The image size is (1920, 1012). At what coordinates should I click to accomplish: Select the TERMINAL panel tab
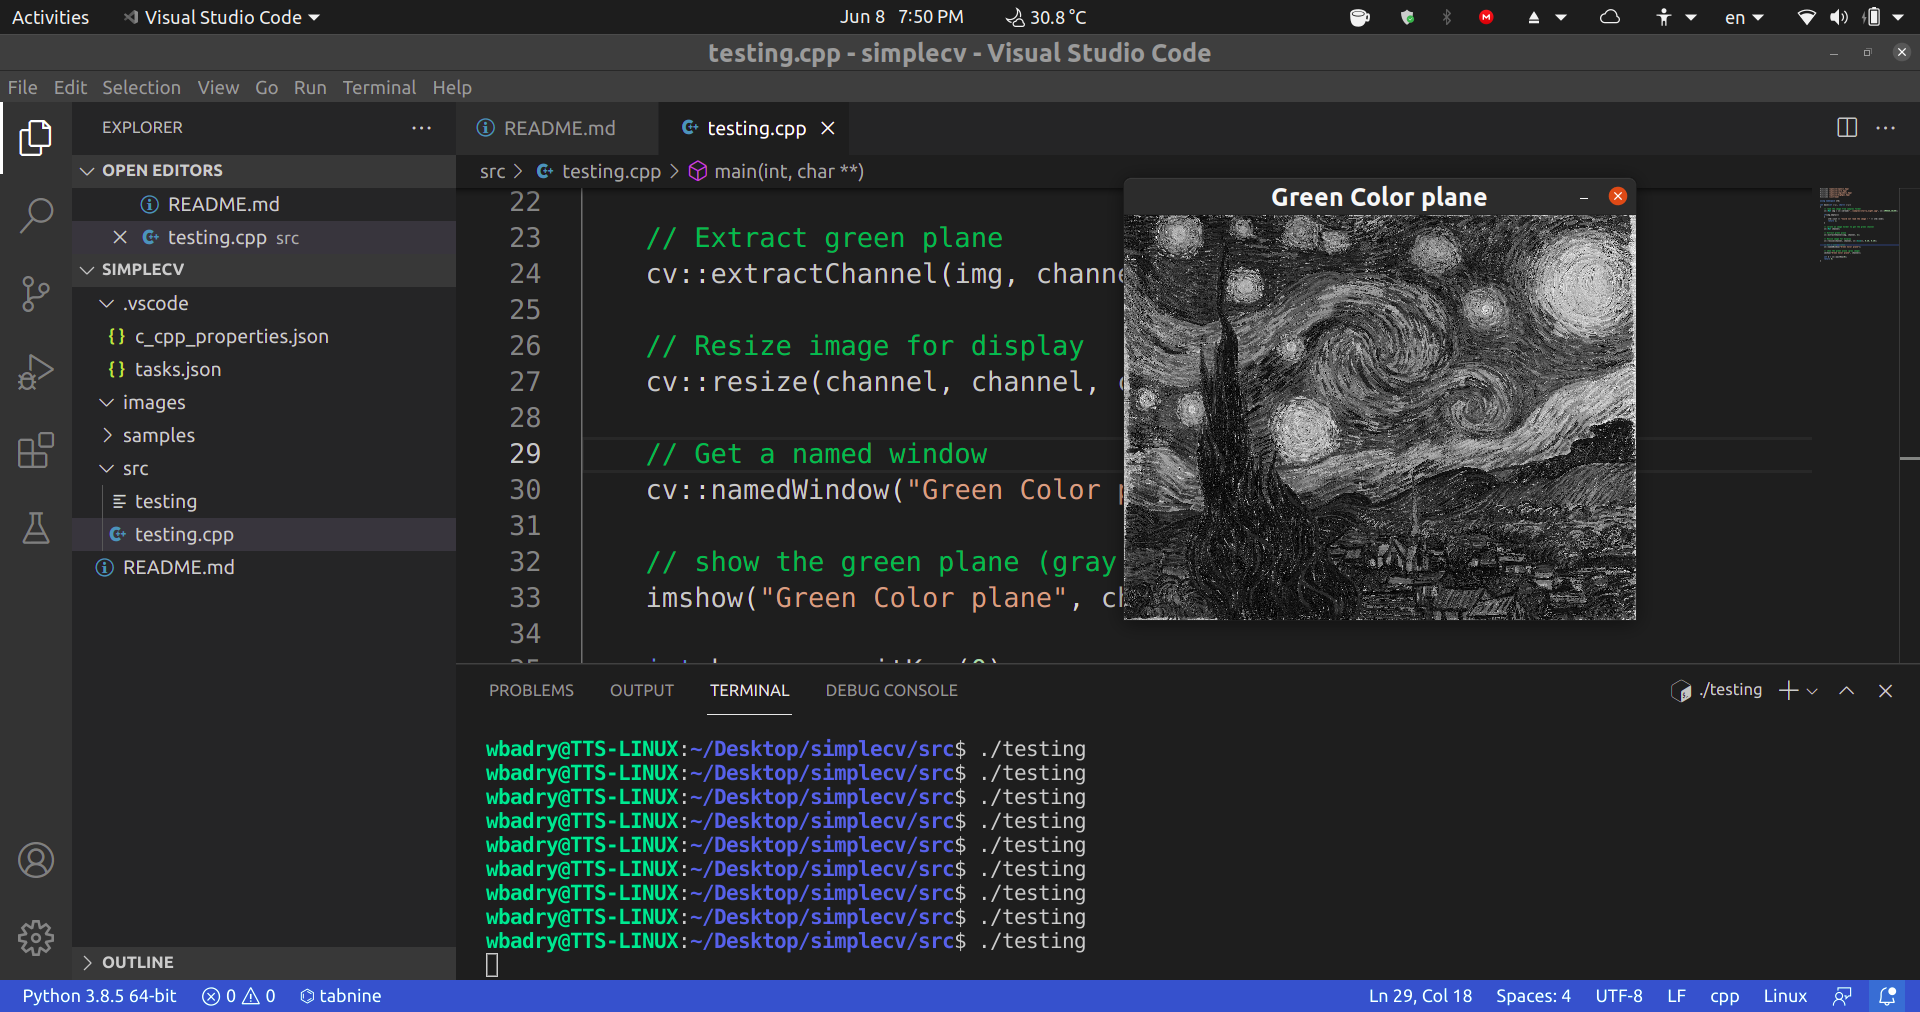coord(750,691)
